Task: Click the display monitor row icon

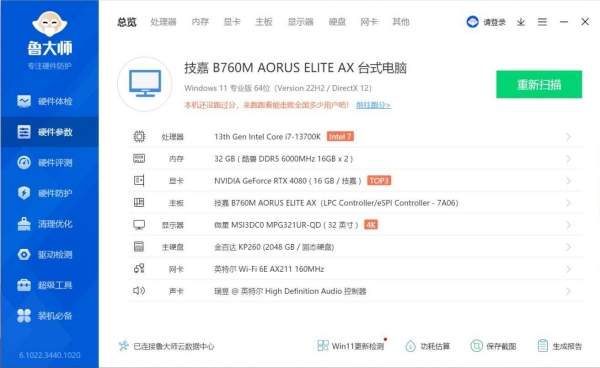Action: pos(139,225)
